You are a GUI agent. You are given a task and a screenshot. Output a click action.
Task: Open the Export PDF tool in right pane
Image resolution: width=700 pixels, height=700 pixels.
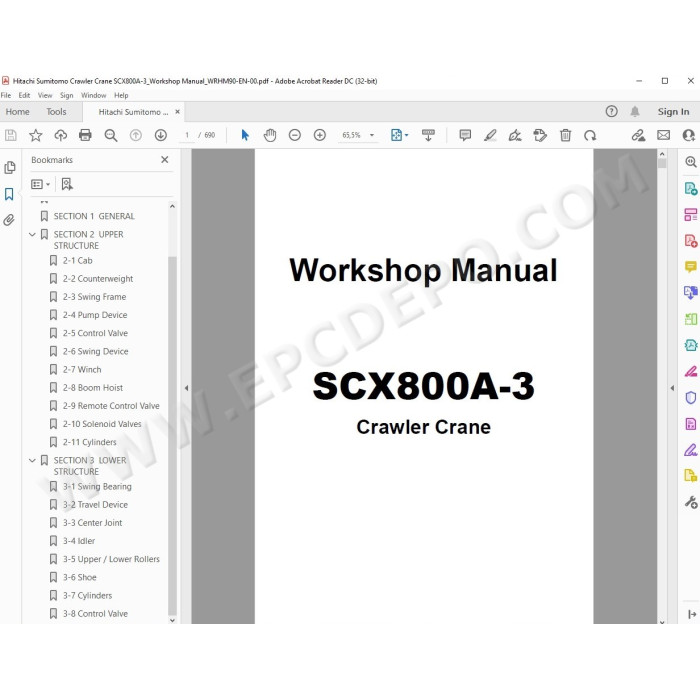tap(691, 188)
